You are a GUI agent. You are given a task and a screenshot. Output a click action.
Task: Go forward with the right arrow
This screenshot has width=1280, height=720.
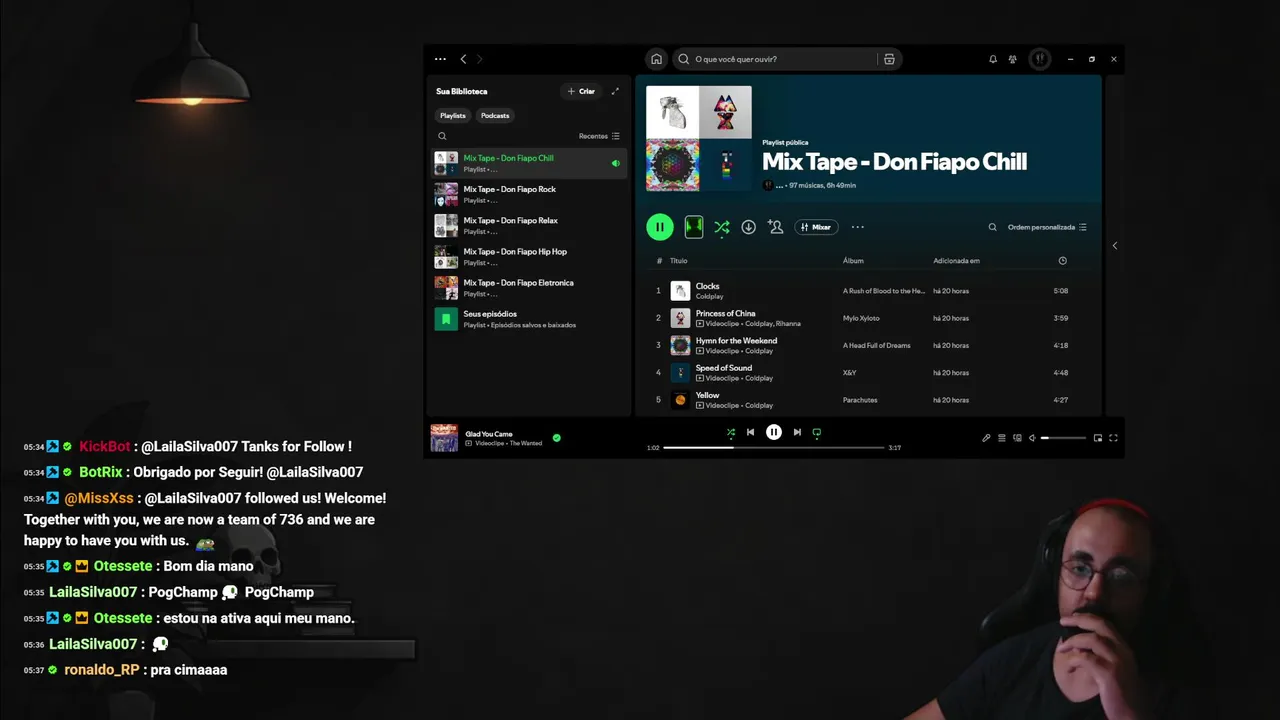pyautogui.click(x=480, y=59)
